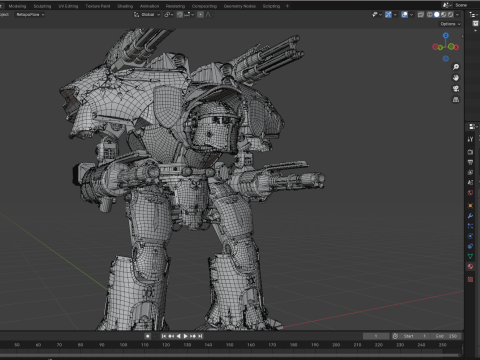This screenshot has width=480, height=360.
Task: Toggle camera view with camera icon
Action: (456, 89)
